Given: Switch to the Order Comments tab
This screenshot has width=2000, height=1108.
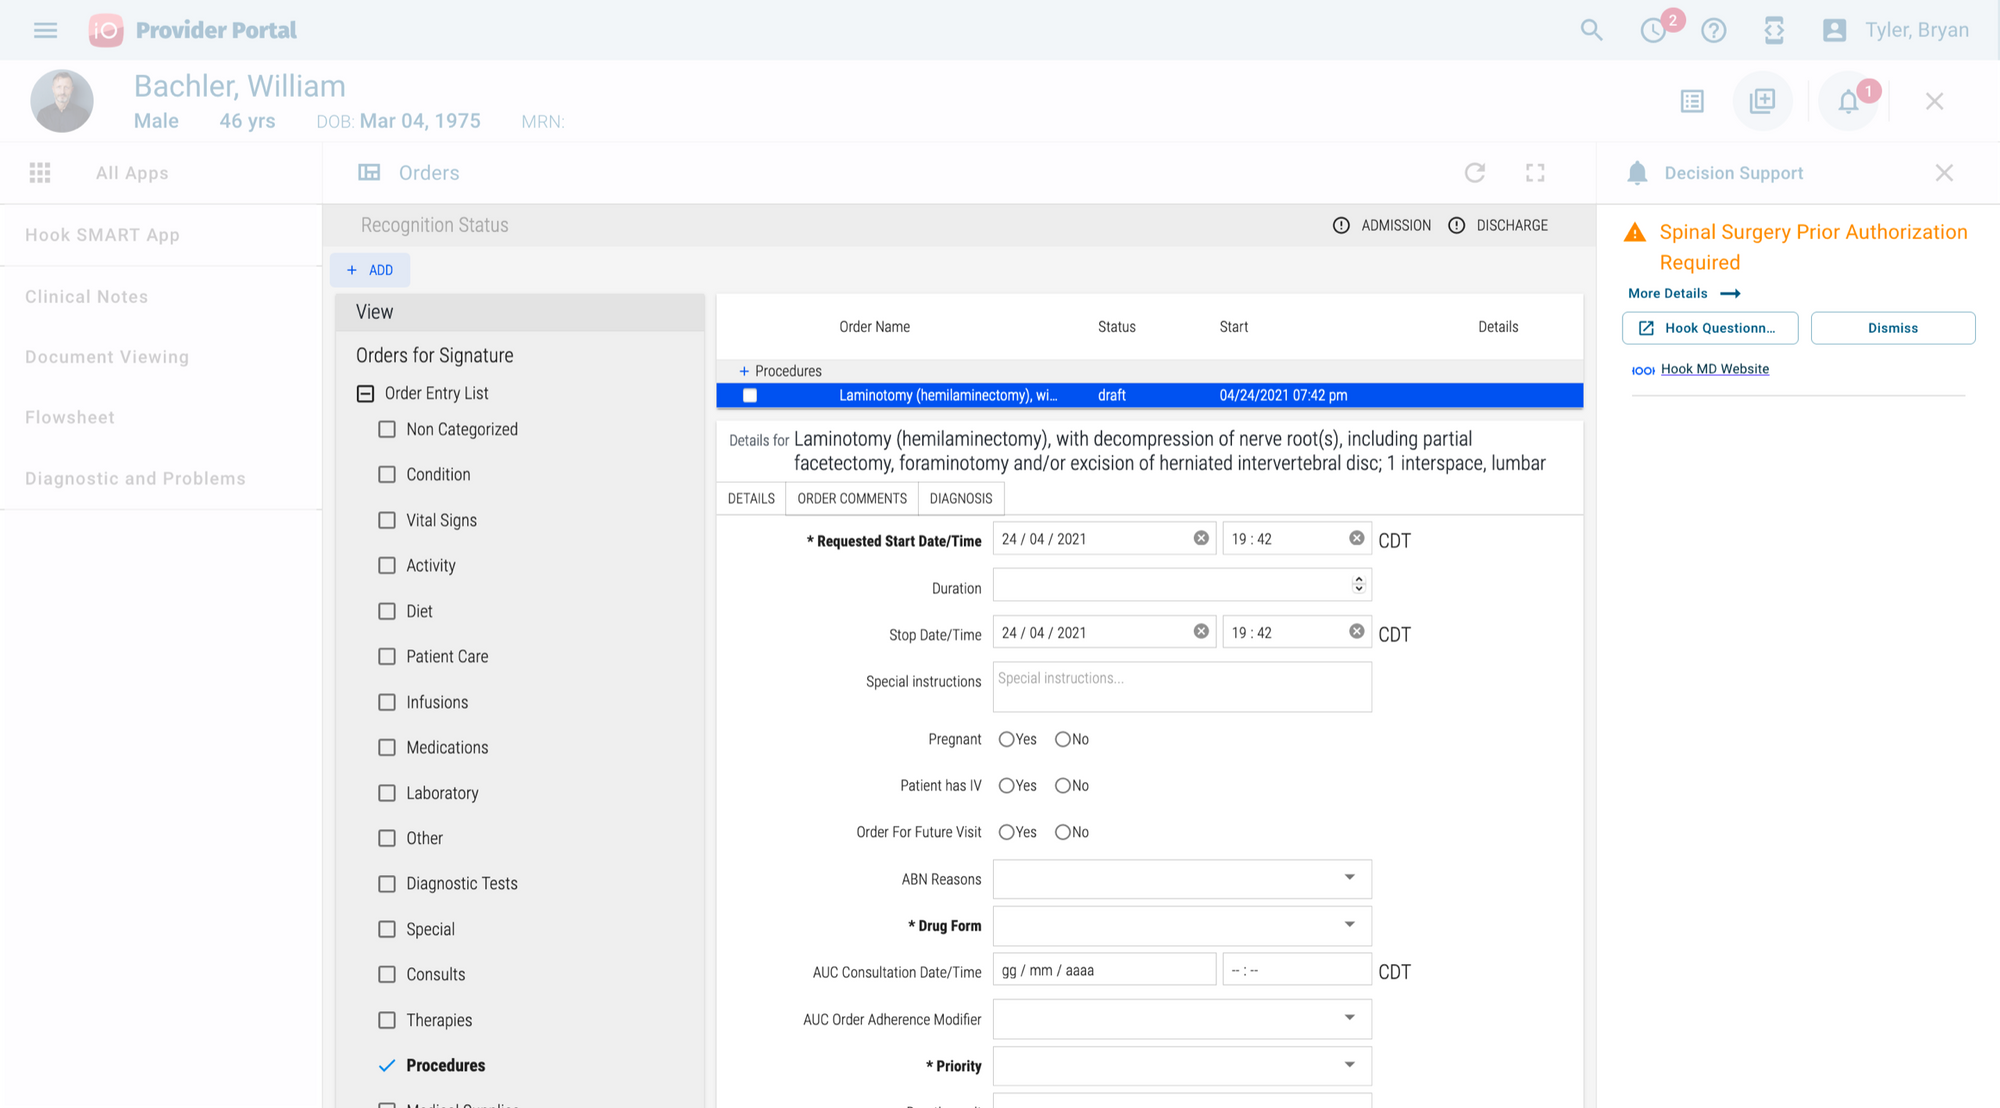Looking at the screenshot, I should (852, 498).
